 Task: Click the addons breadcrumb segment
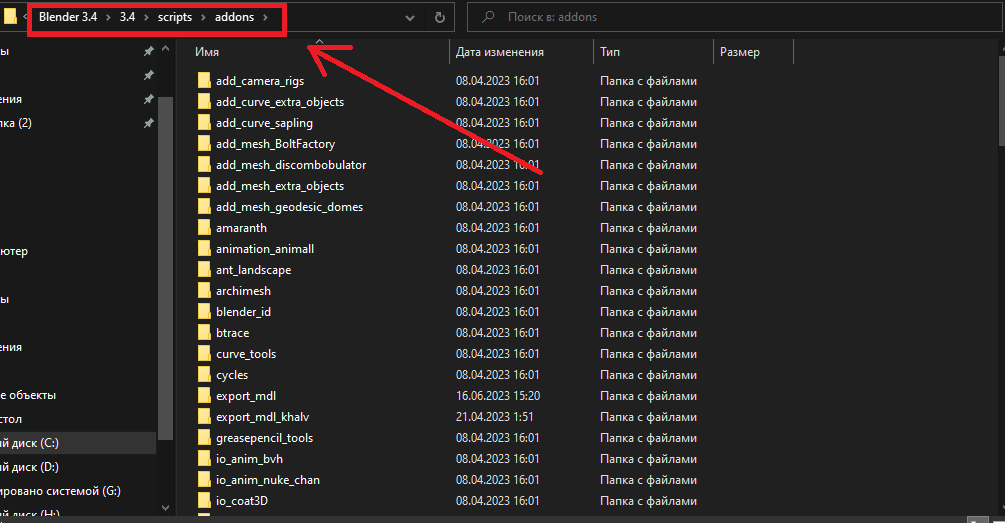click(235, 17)
